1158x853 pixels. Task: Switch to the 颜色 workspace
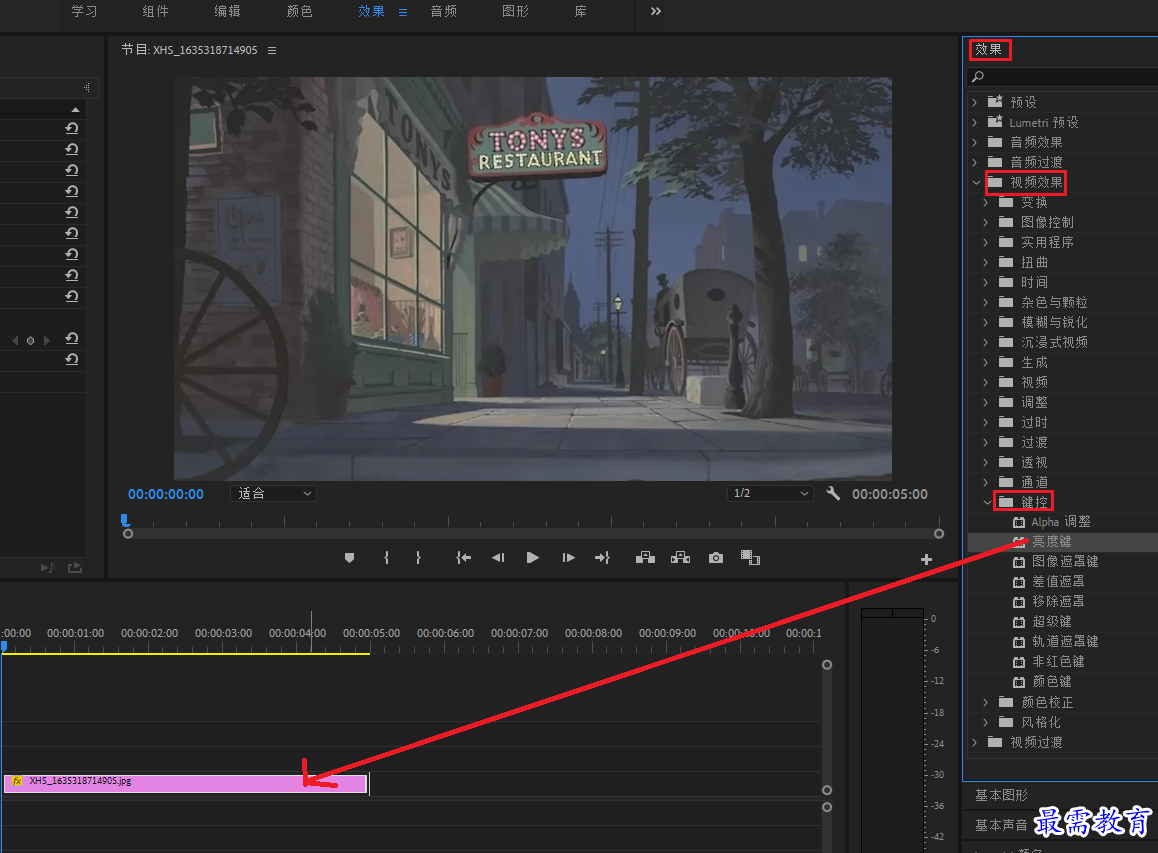pos(299,11)
